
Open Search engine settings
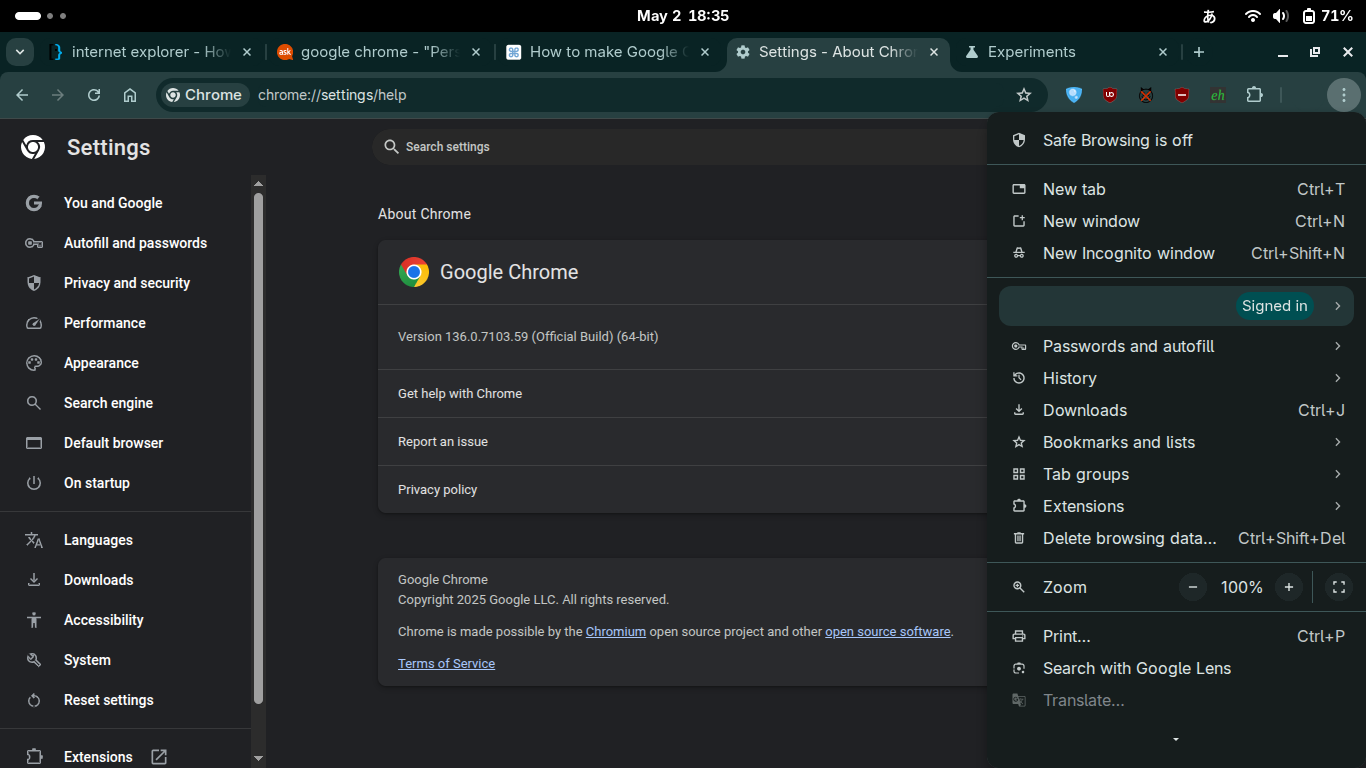point(108,403)
